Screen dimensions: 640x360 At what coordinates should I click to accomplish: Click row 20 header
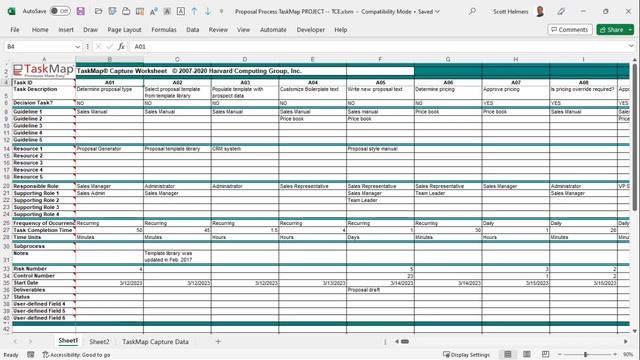(x=6, y=186)
